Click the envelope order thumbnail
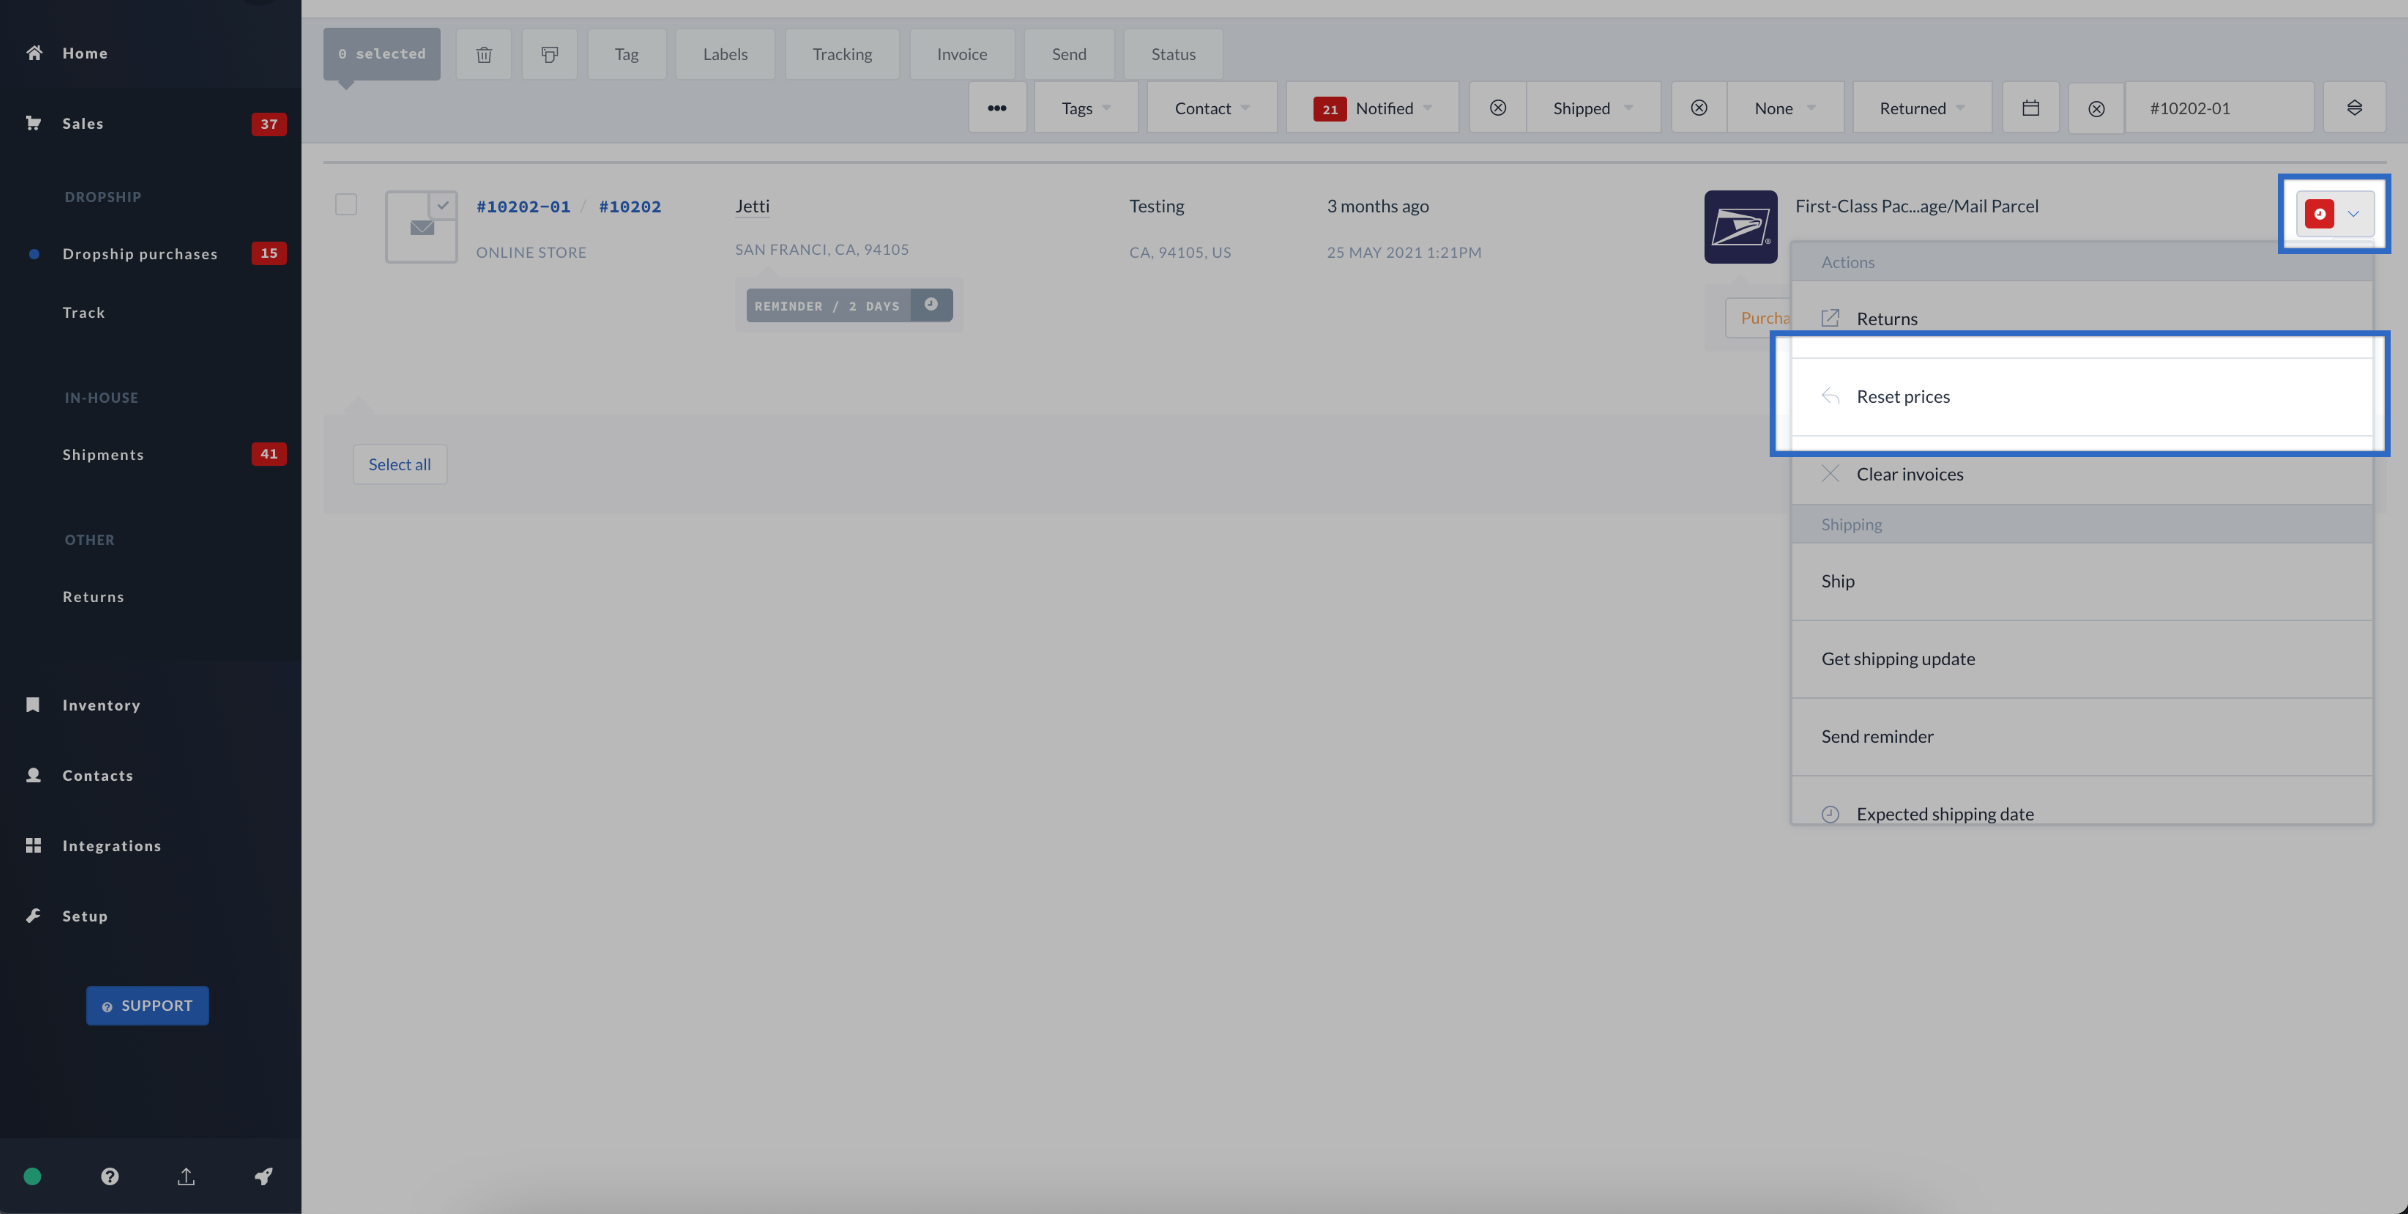This screenshot has height=1214, width=2408. [422, 227]
